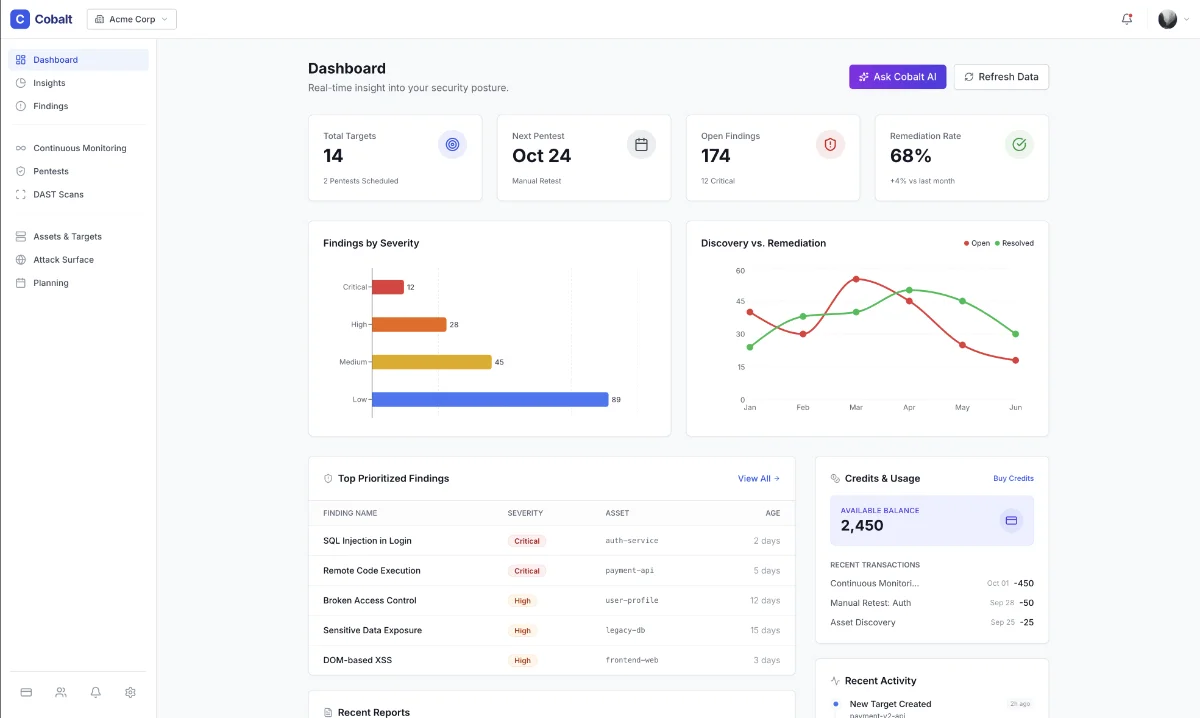Navigate to Pentests
The image size is (1200, 718).
click(x=78, y=171)
